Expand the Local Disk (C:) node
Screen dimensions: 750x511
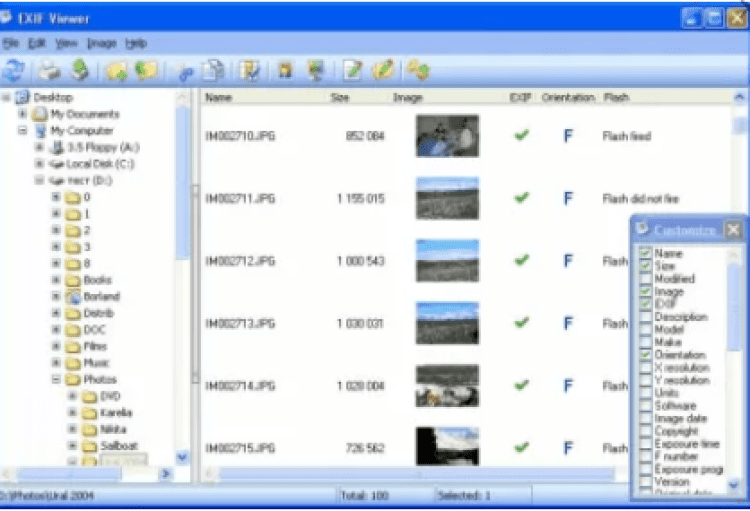coord(39,164)
